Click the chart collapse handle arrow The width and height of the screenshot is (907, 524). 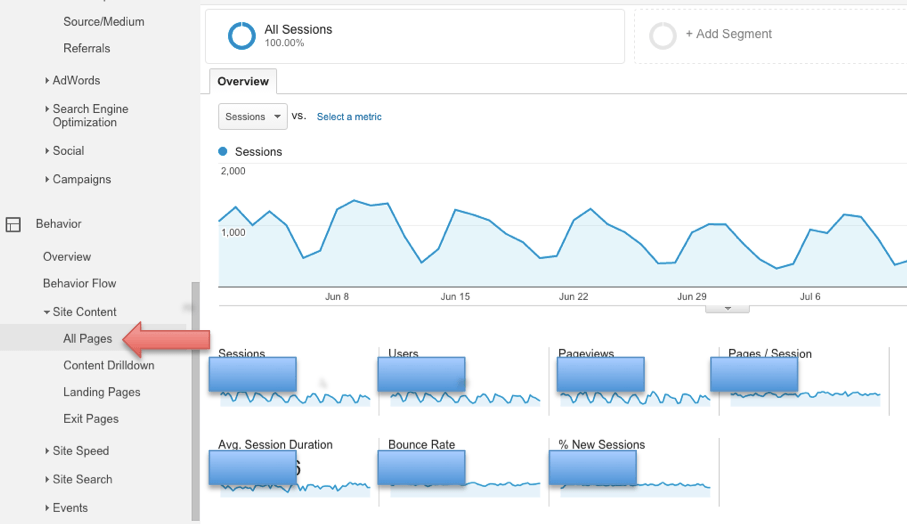point(728,309)
